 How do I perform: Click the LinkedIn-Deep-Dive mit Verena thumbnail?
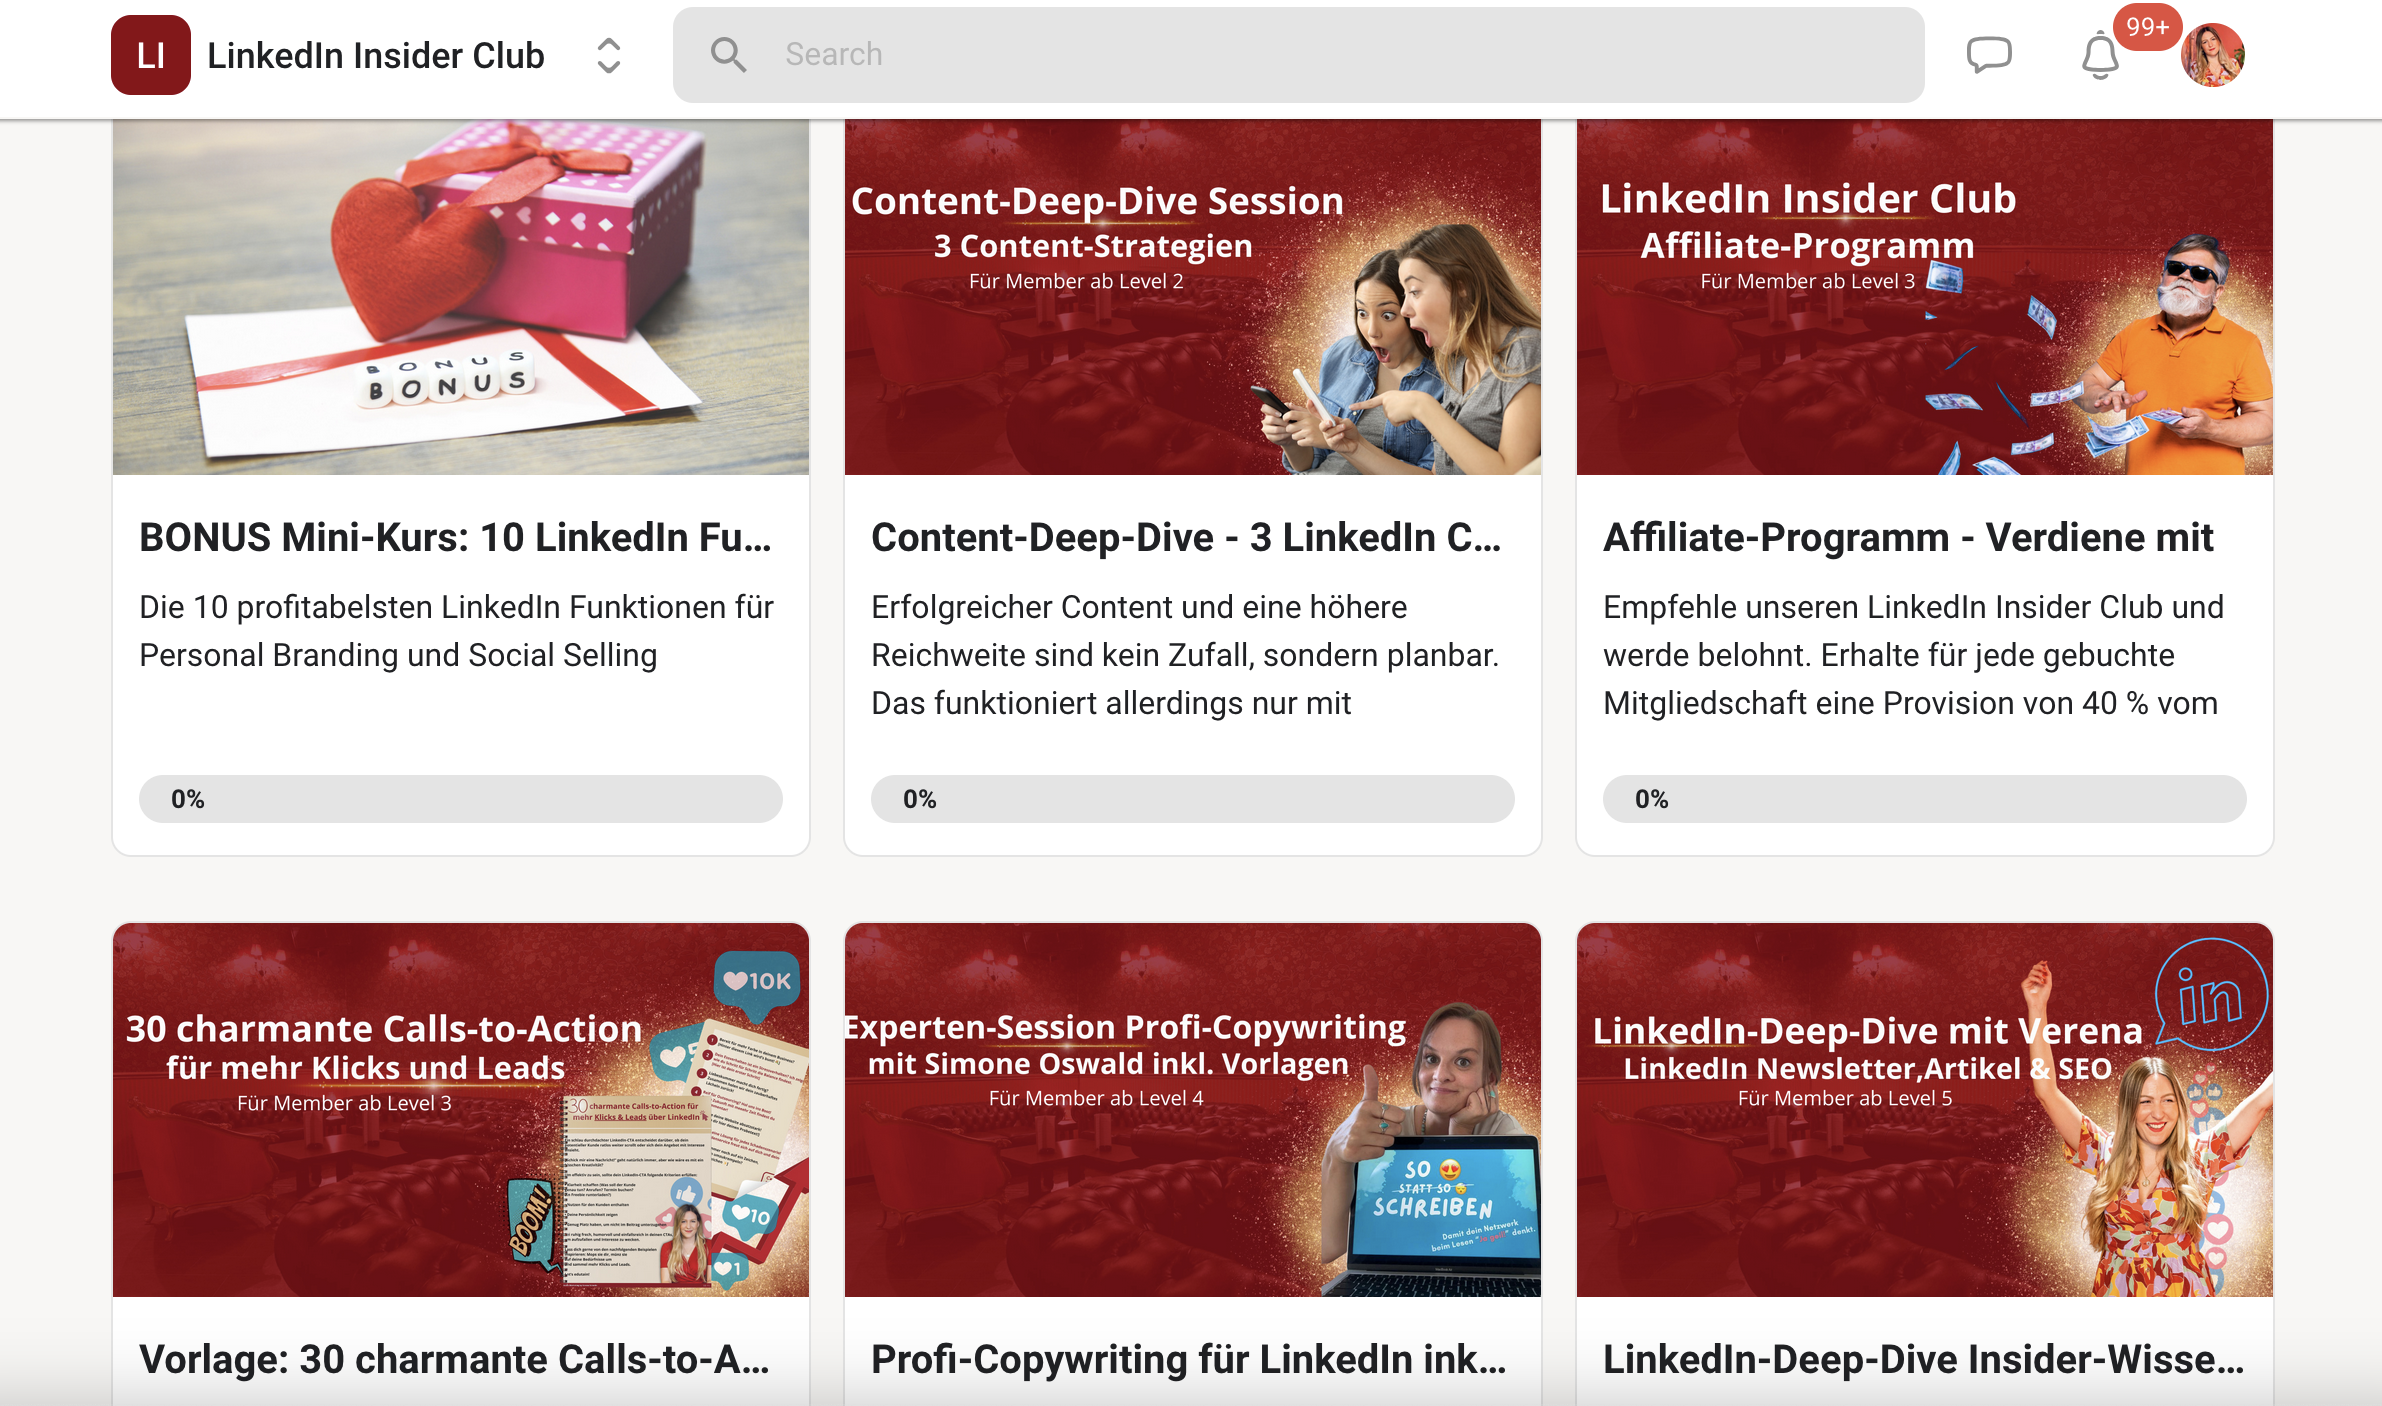[x=1924, y=1110]
